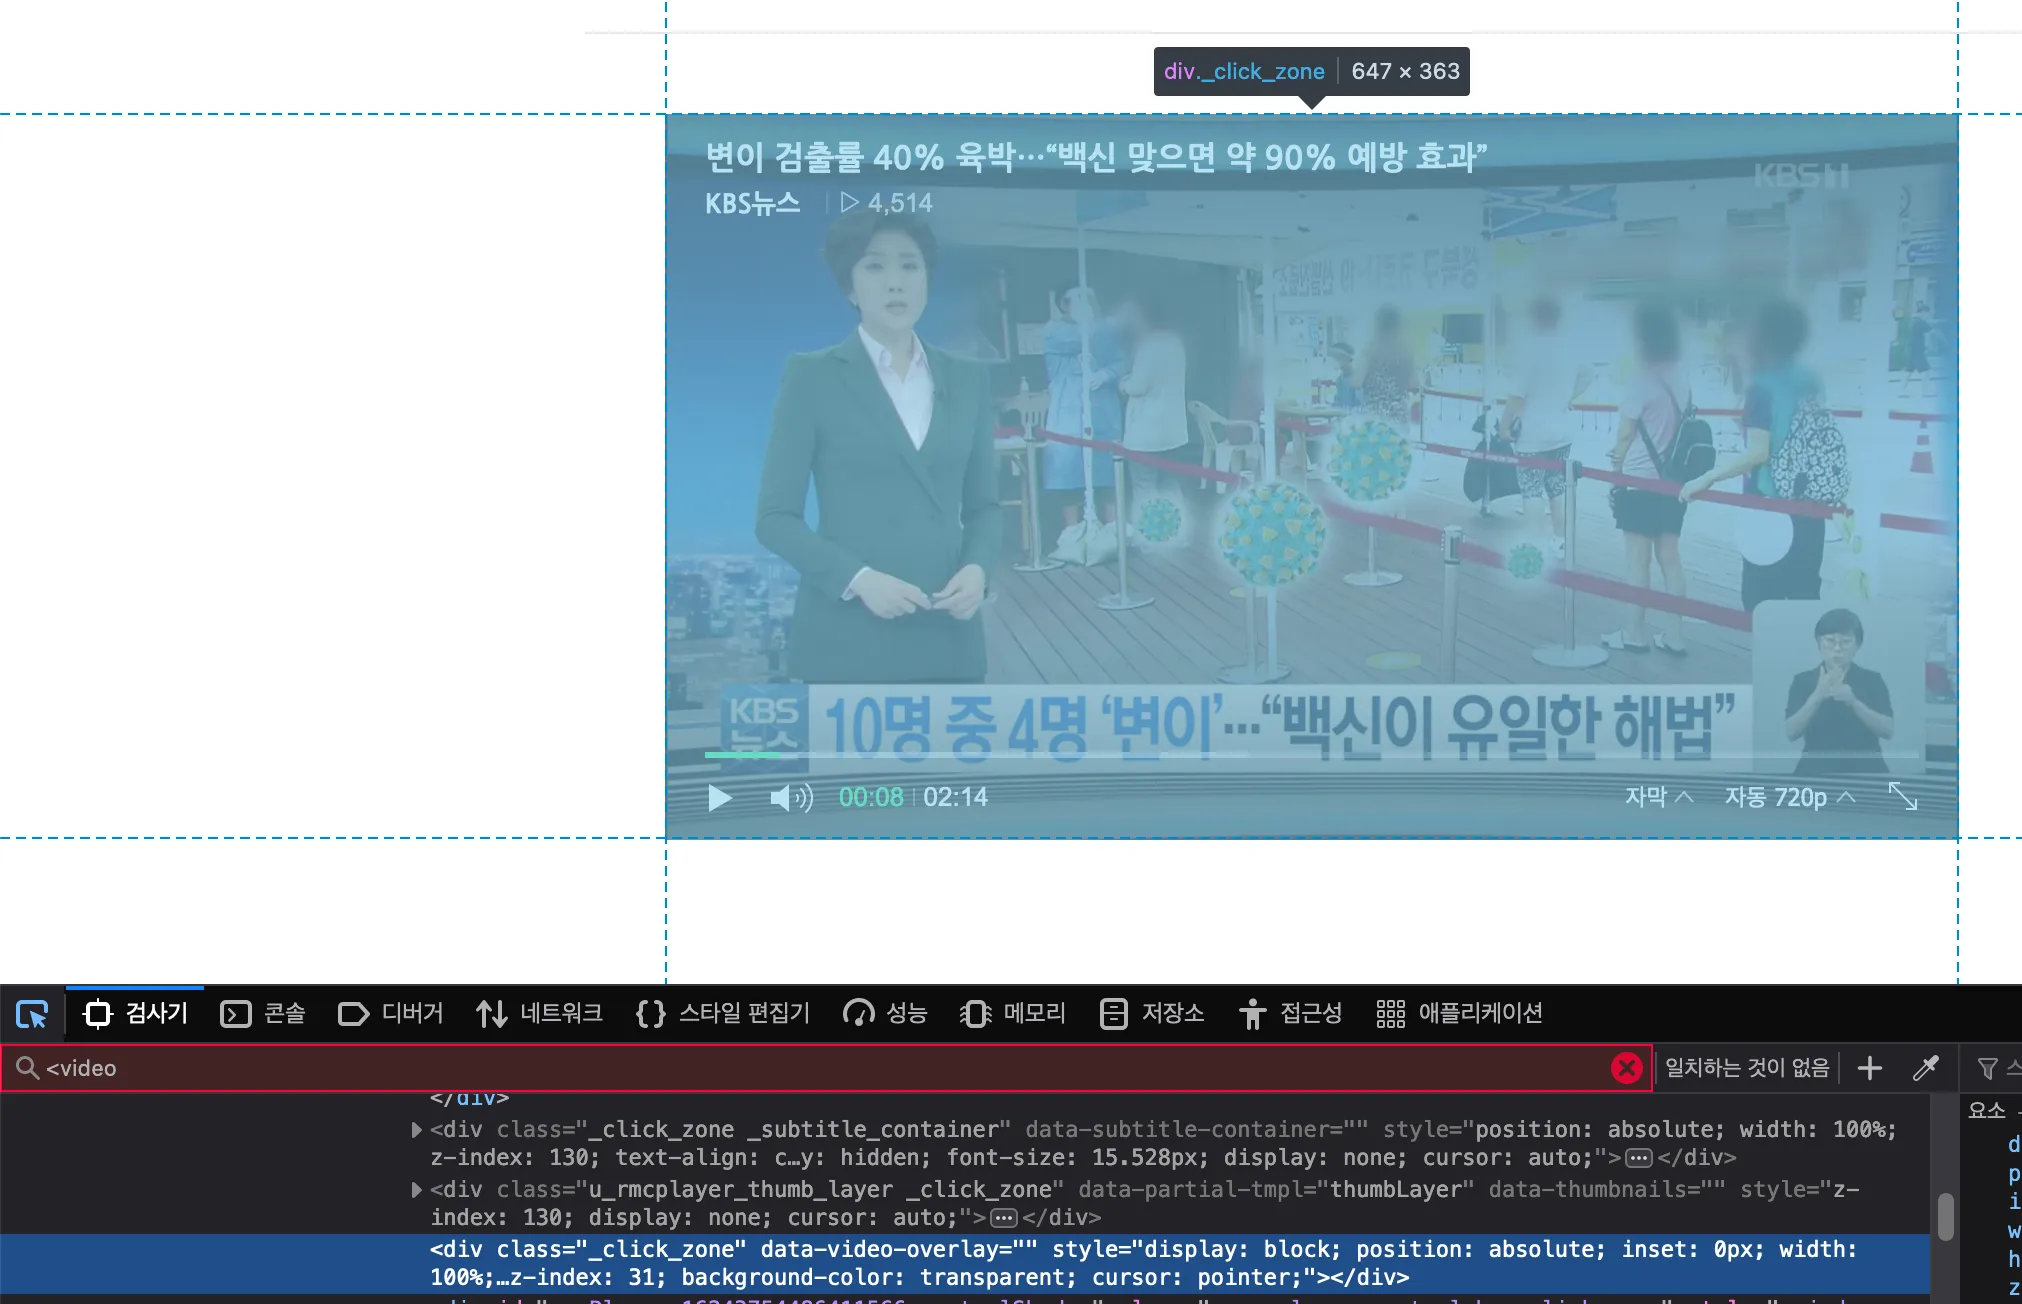Select the node picker tool
The height and width of the screenshot is (1304, 2022).
[33, 1014]
